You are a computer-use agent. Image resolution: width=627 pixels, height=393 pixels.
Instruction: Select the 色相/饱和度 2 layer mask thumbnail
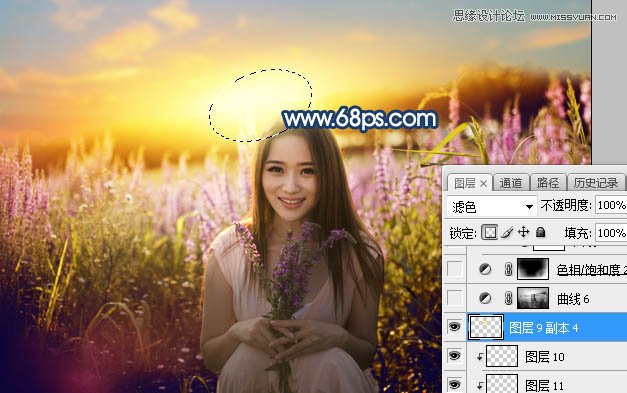[533, 269]
